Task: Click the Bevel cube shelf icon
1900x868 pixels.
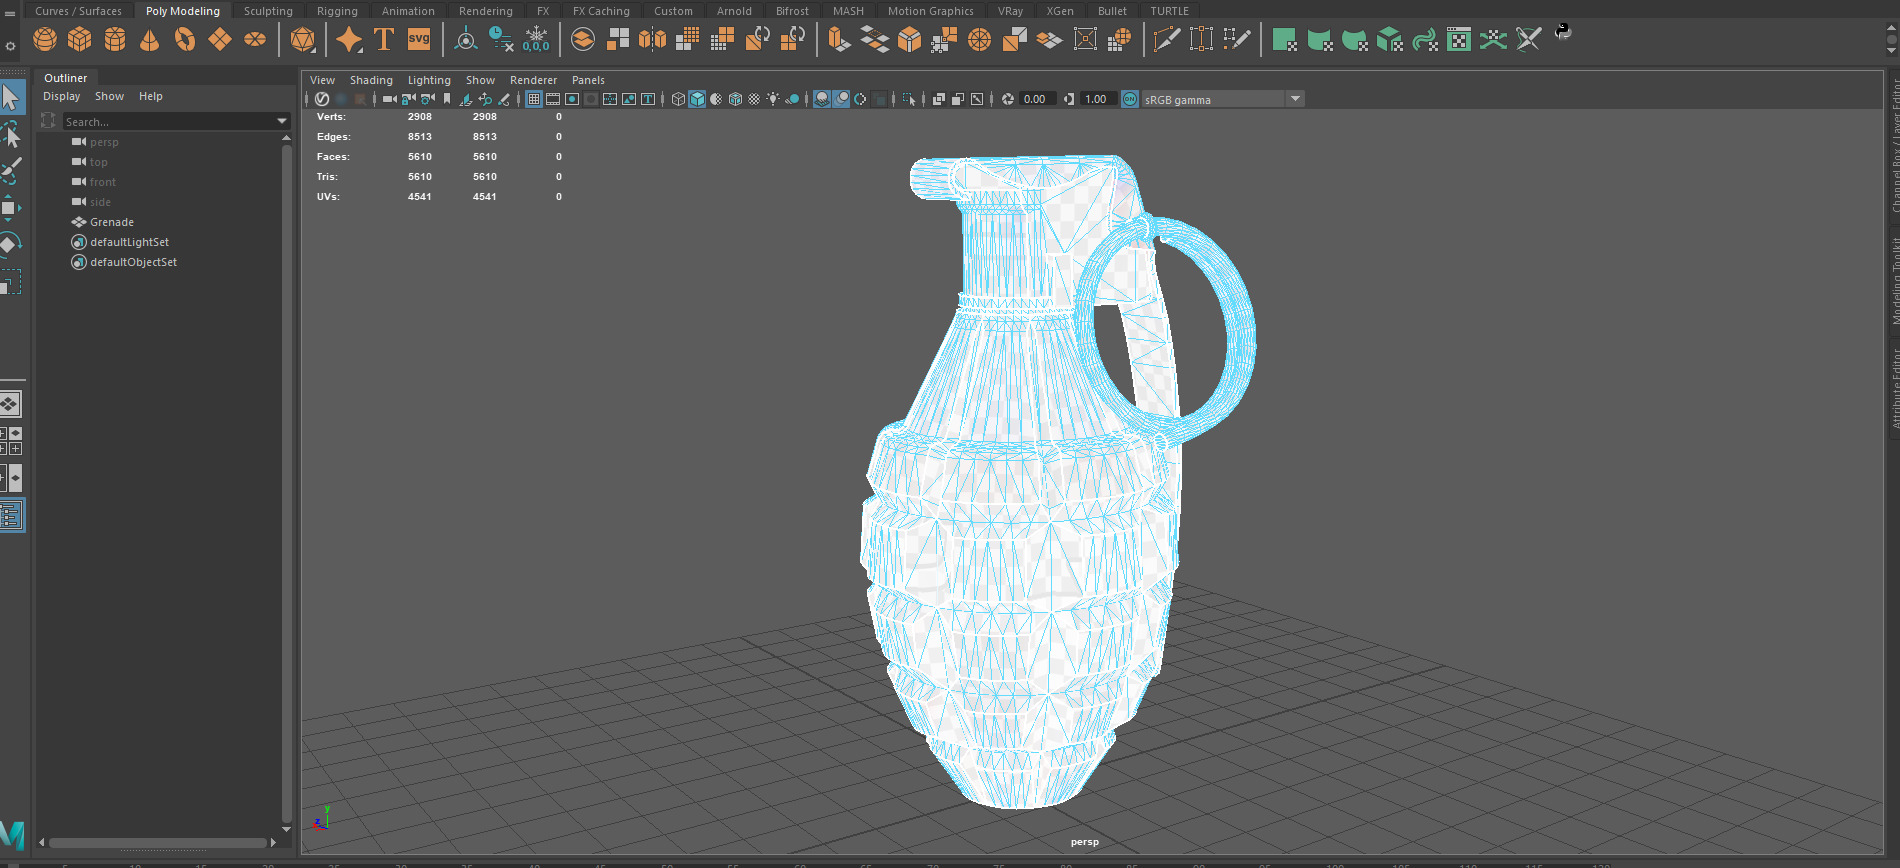Action: [x=910, y=39]
